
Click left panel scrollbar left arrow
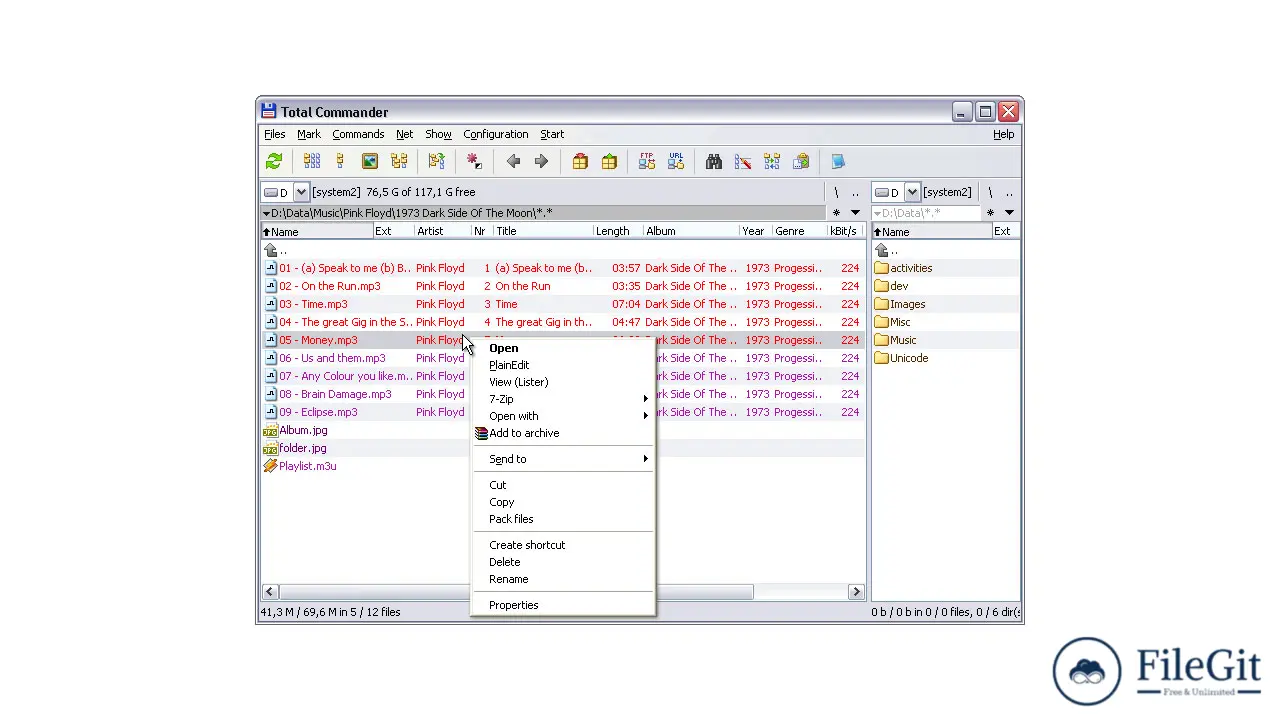click(x=269, y=592)
